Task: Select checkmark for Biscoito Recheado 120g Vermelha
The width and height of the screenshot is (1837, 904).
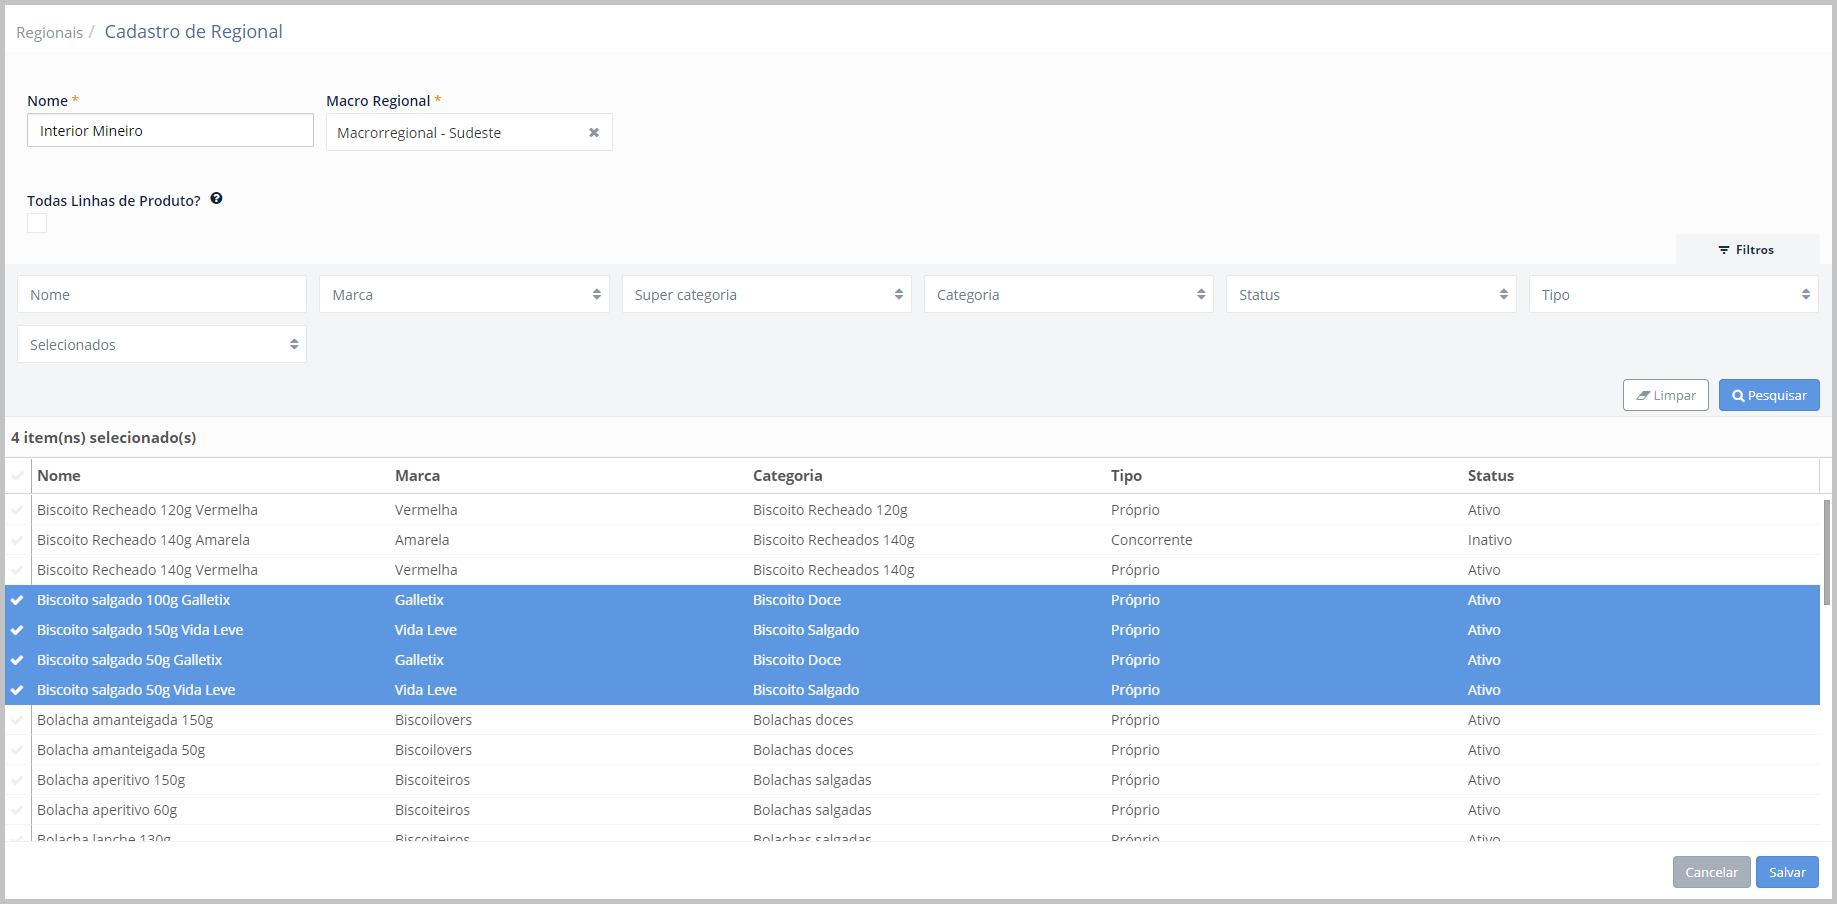Action: tap(17, 510)
